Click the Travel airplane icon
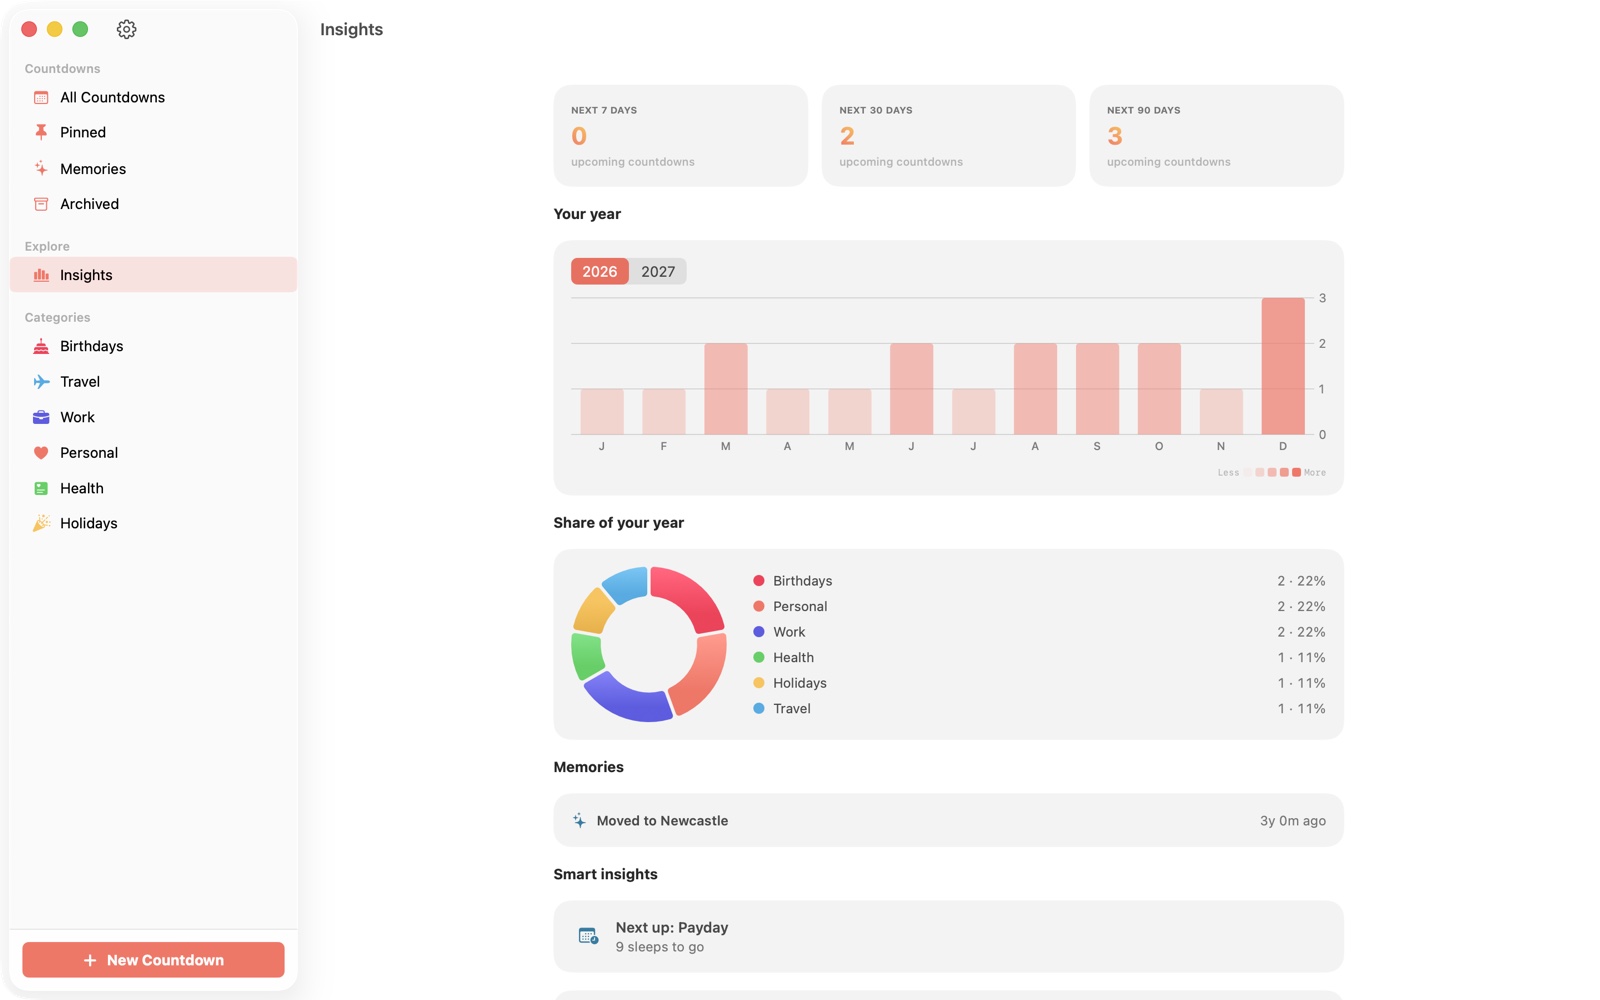 (x=41, y=382)
